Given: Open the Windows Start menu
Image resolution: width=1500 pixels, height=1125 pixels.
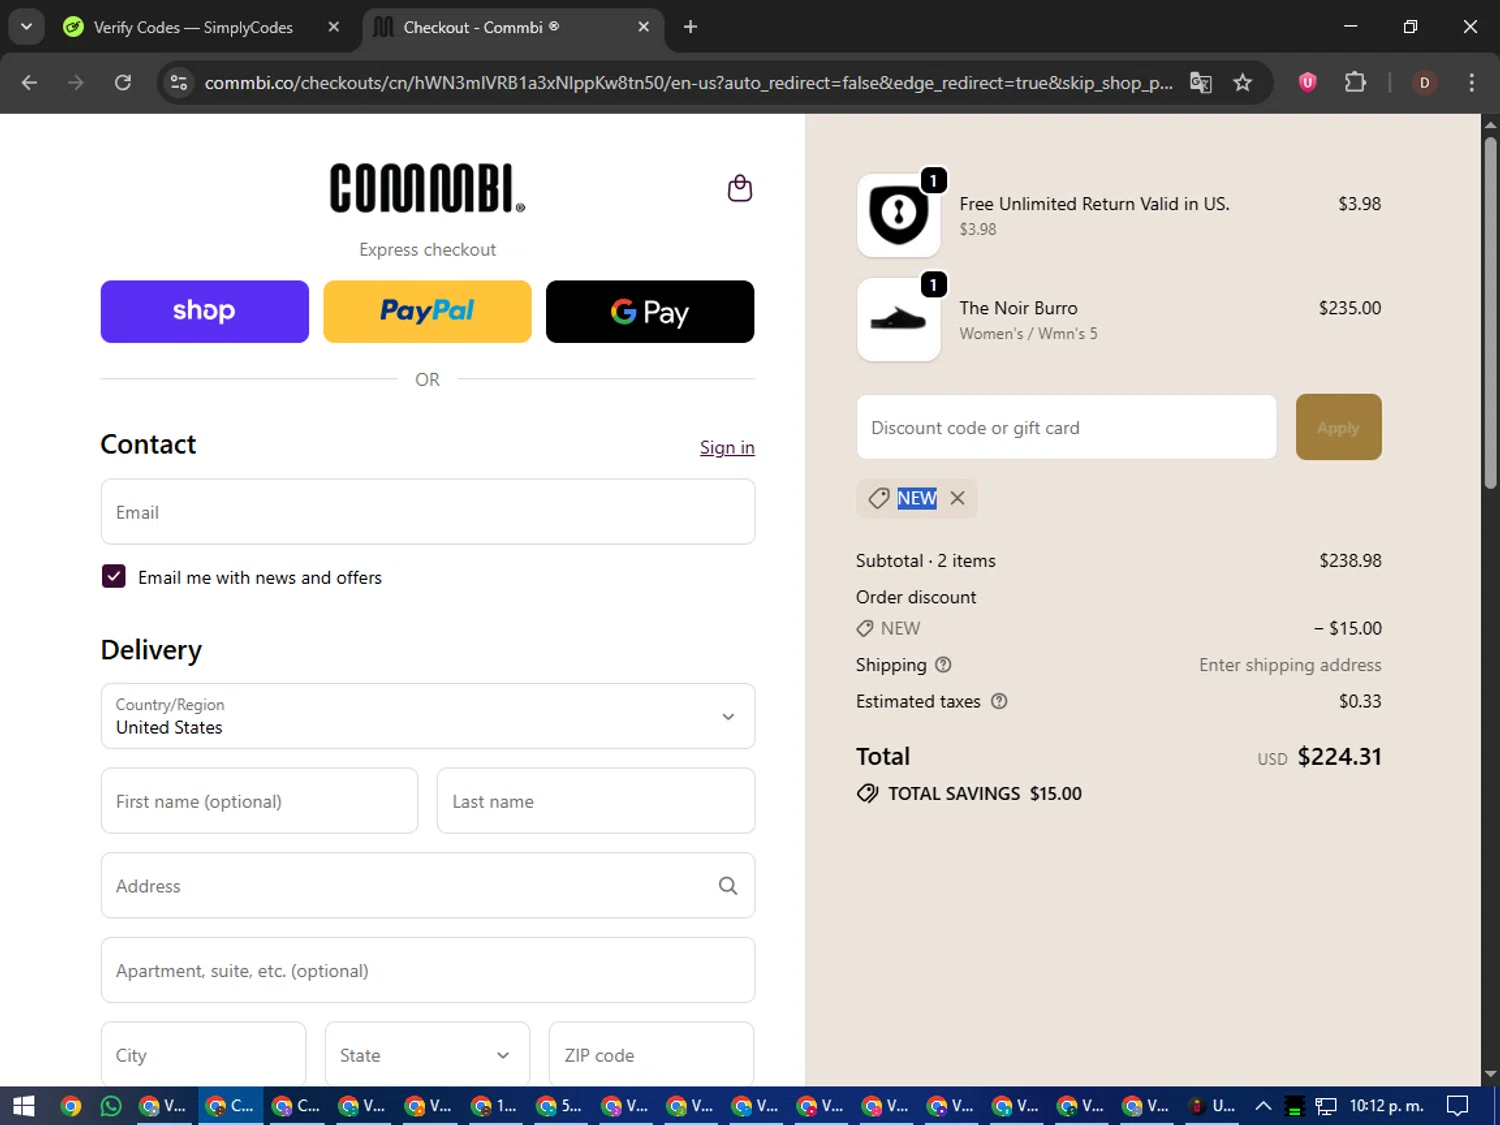Looking at the screenshot, I should 24,1106.
